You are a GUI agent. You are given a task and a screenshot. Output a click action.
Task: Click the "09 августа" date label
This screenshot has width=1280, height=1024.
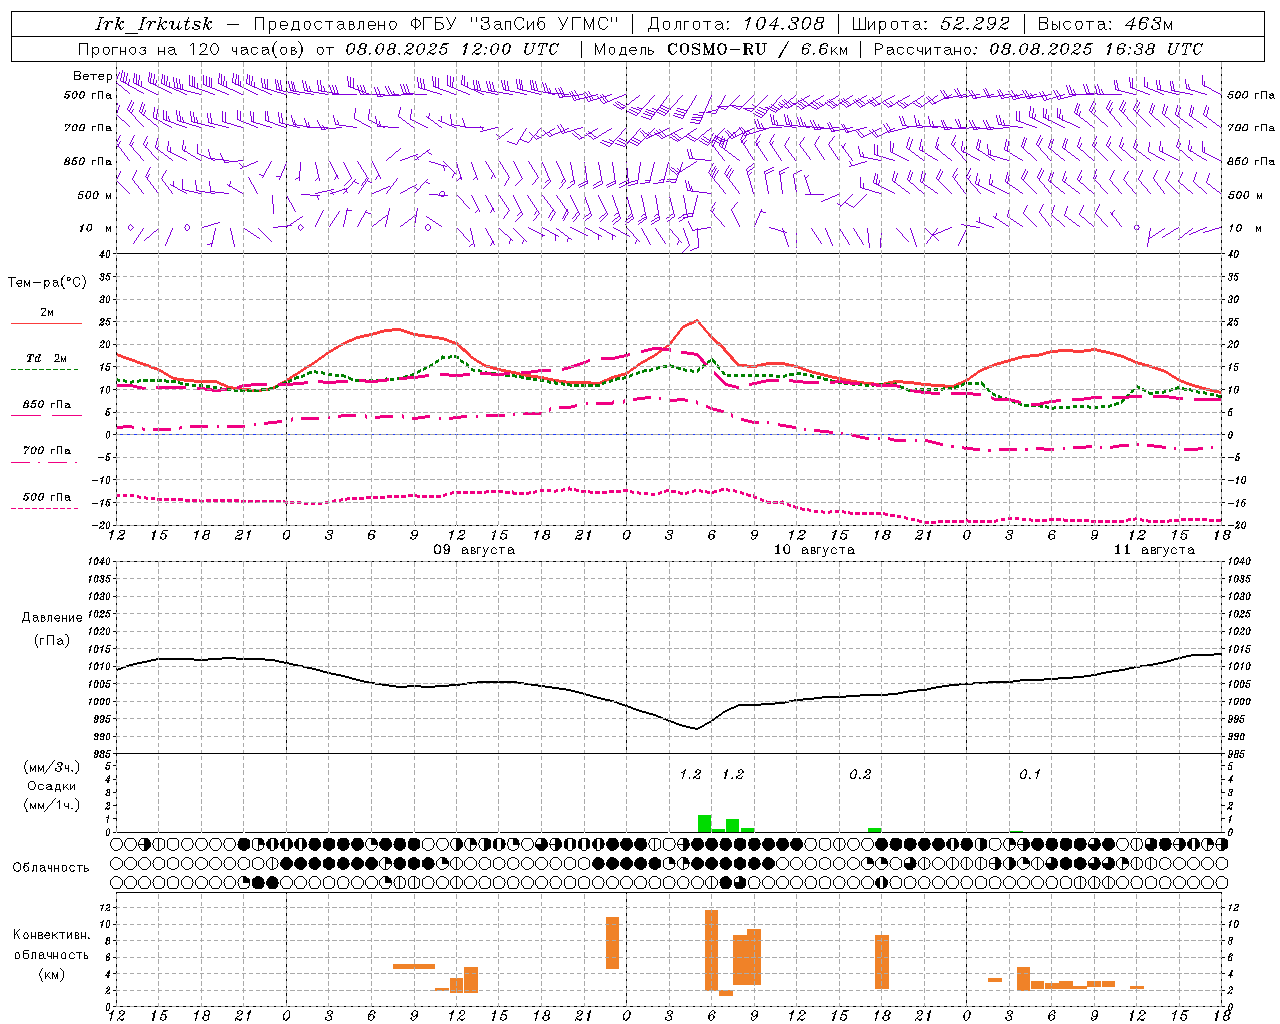(474, 550)
